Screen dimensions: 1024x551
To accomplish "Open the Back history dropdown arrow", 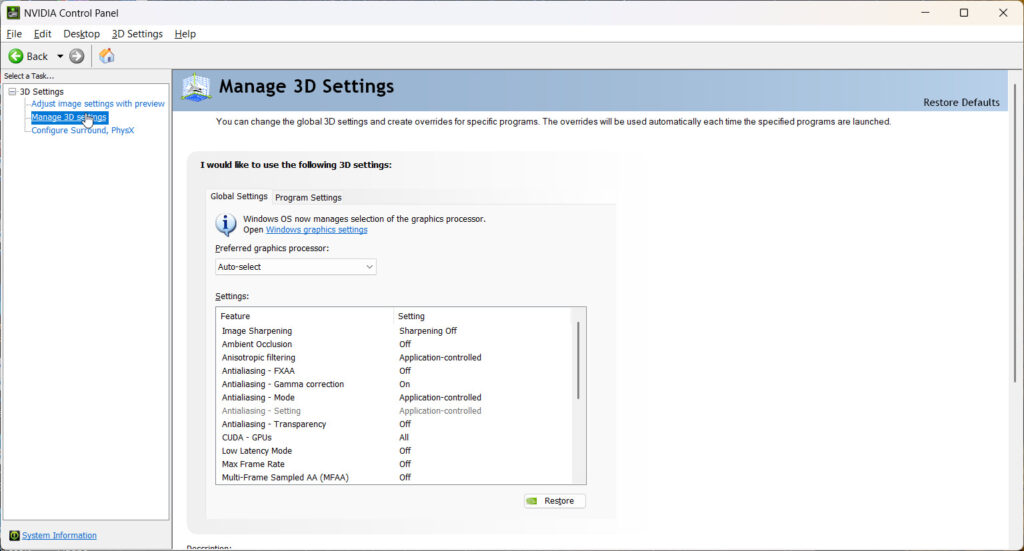I will 60,56.
